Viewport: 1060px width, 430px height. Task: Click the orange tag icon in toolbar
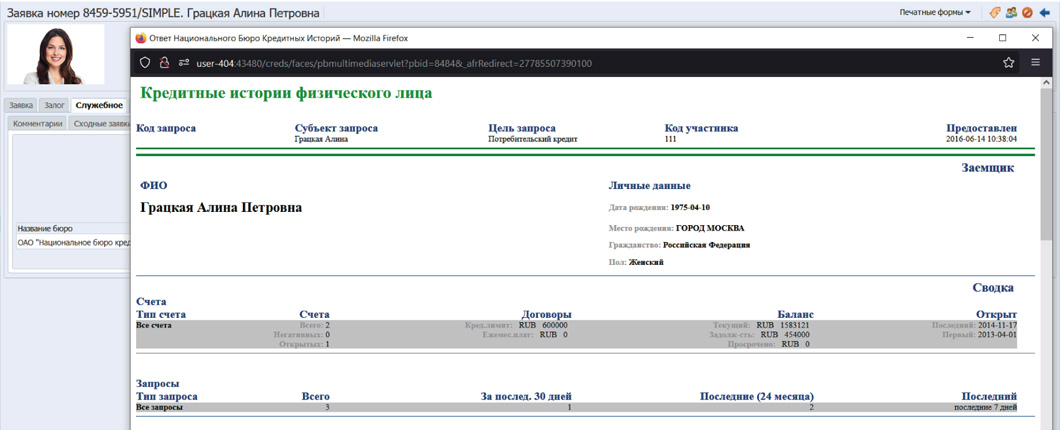(995, 13)
